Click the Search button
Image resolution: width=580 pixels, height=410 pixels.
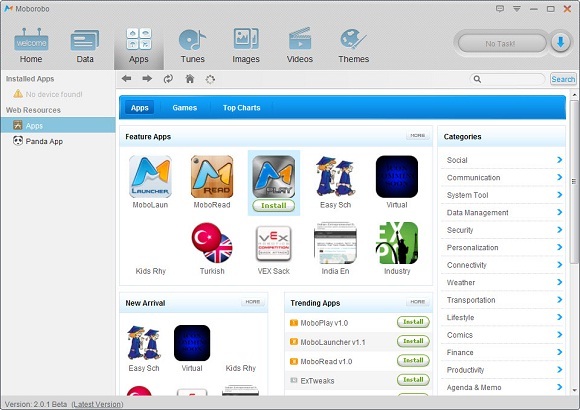pos(563,79)
